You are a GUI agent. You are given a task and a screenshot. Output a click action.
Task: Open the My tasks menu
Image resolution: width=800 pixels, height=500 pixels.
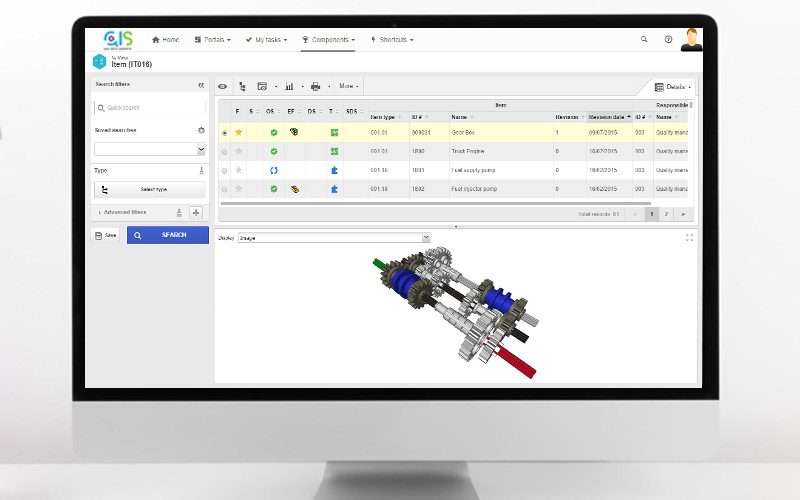coord(270,39)
